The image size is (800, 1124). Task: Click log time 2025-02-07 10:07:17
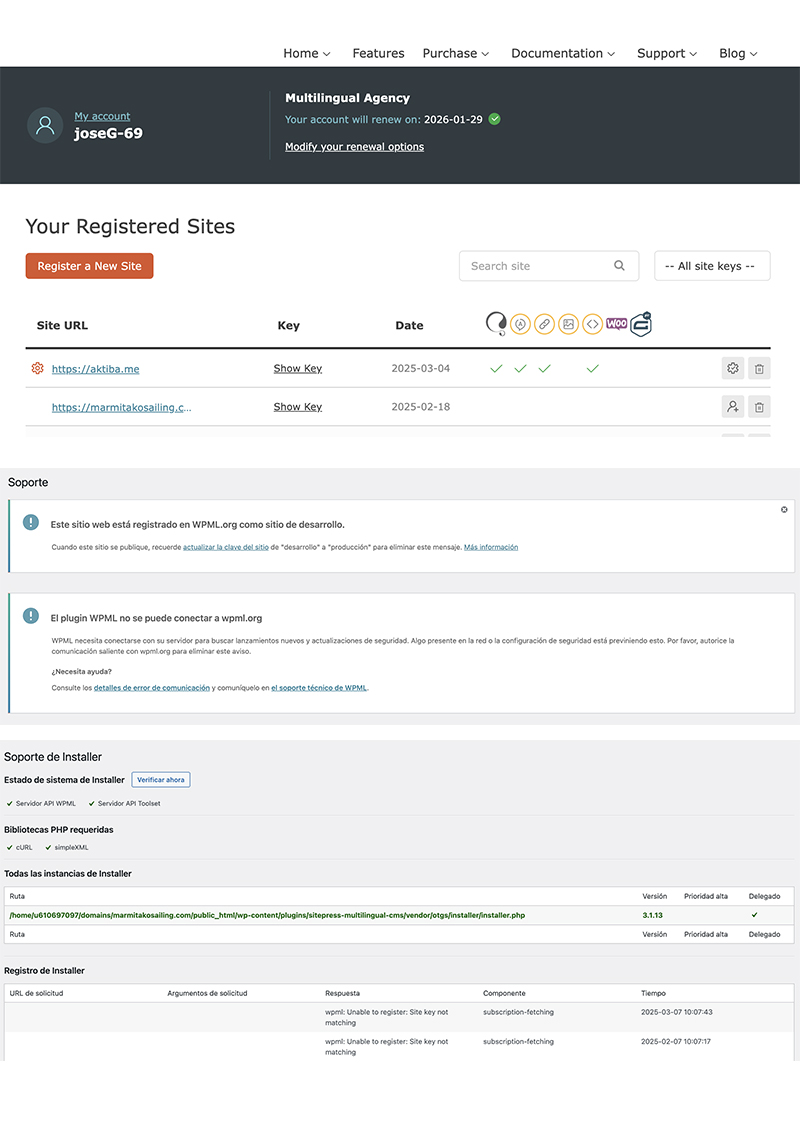[x=676, y=1042]
